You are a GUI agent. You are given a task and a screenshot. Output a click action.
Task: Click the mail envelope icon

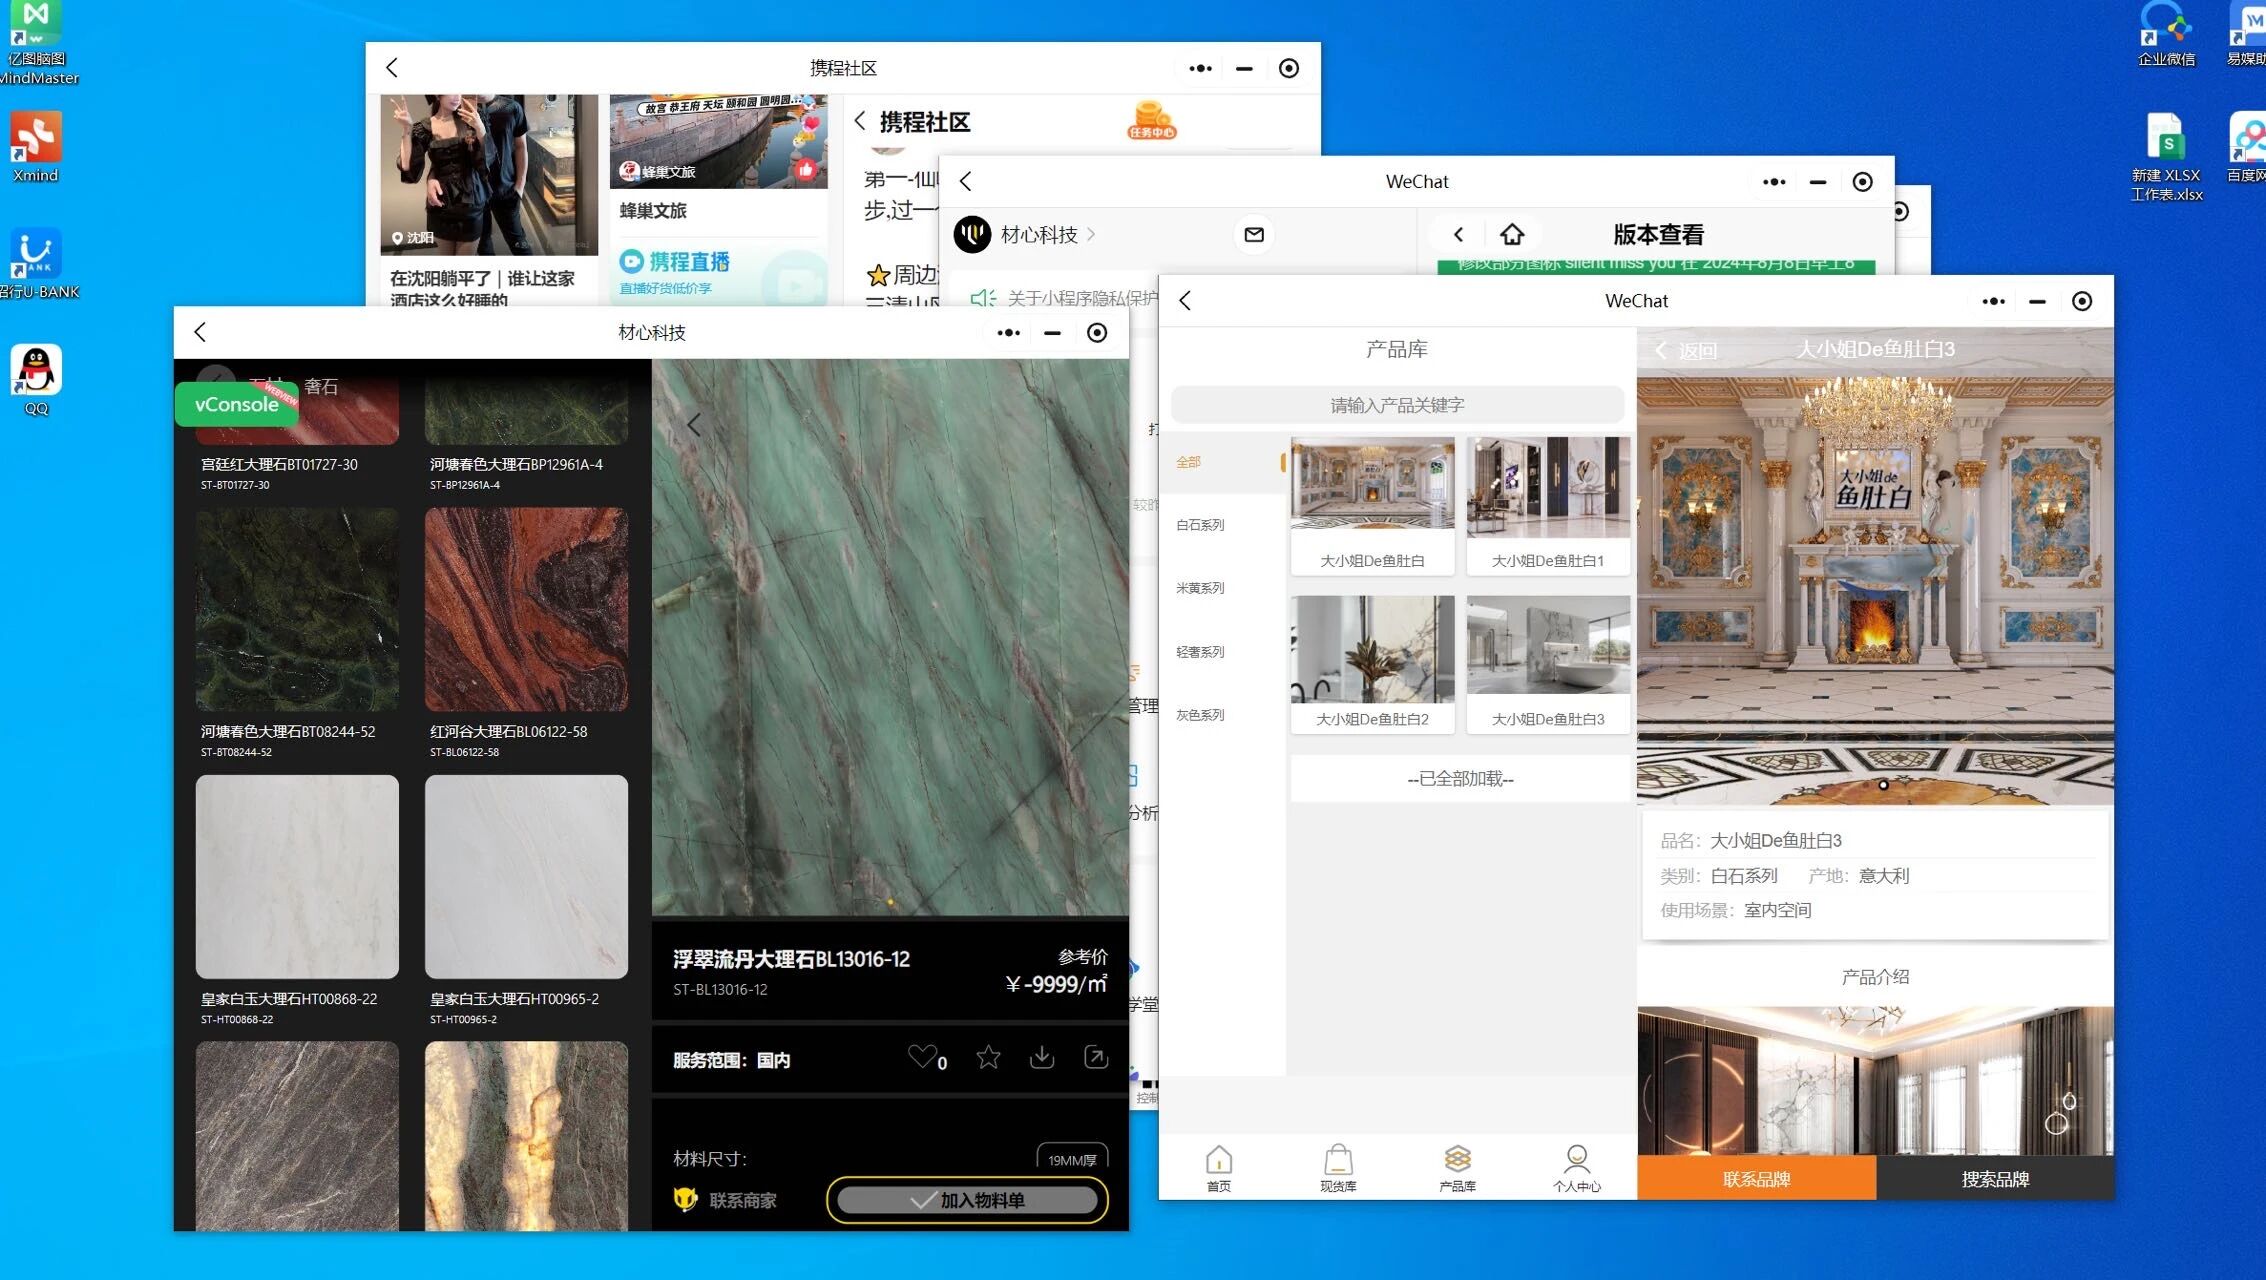pos(1254,235)
